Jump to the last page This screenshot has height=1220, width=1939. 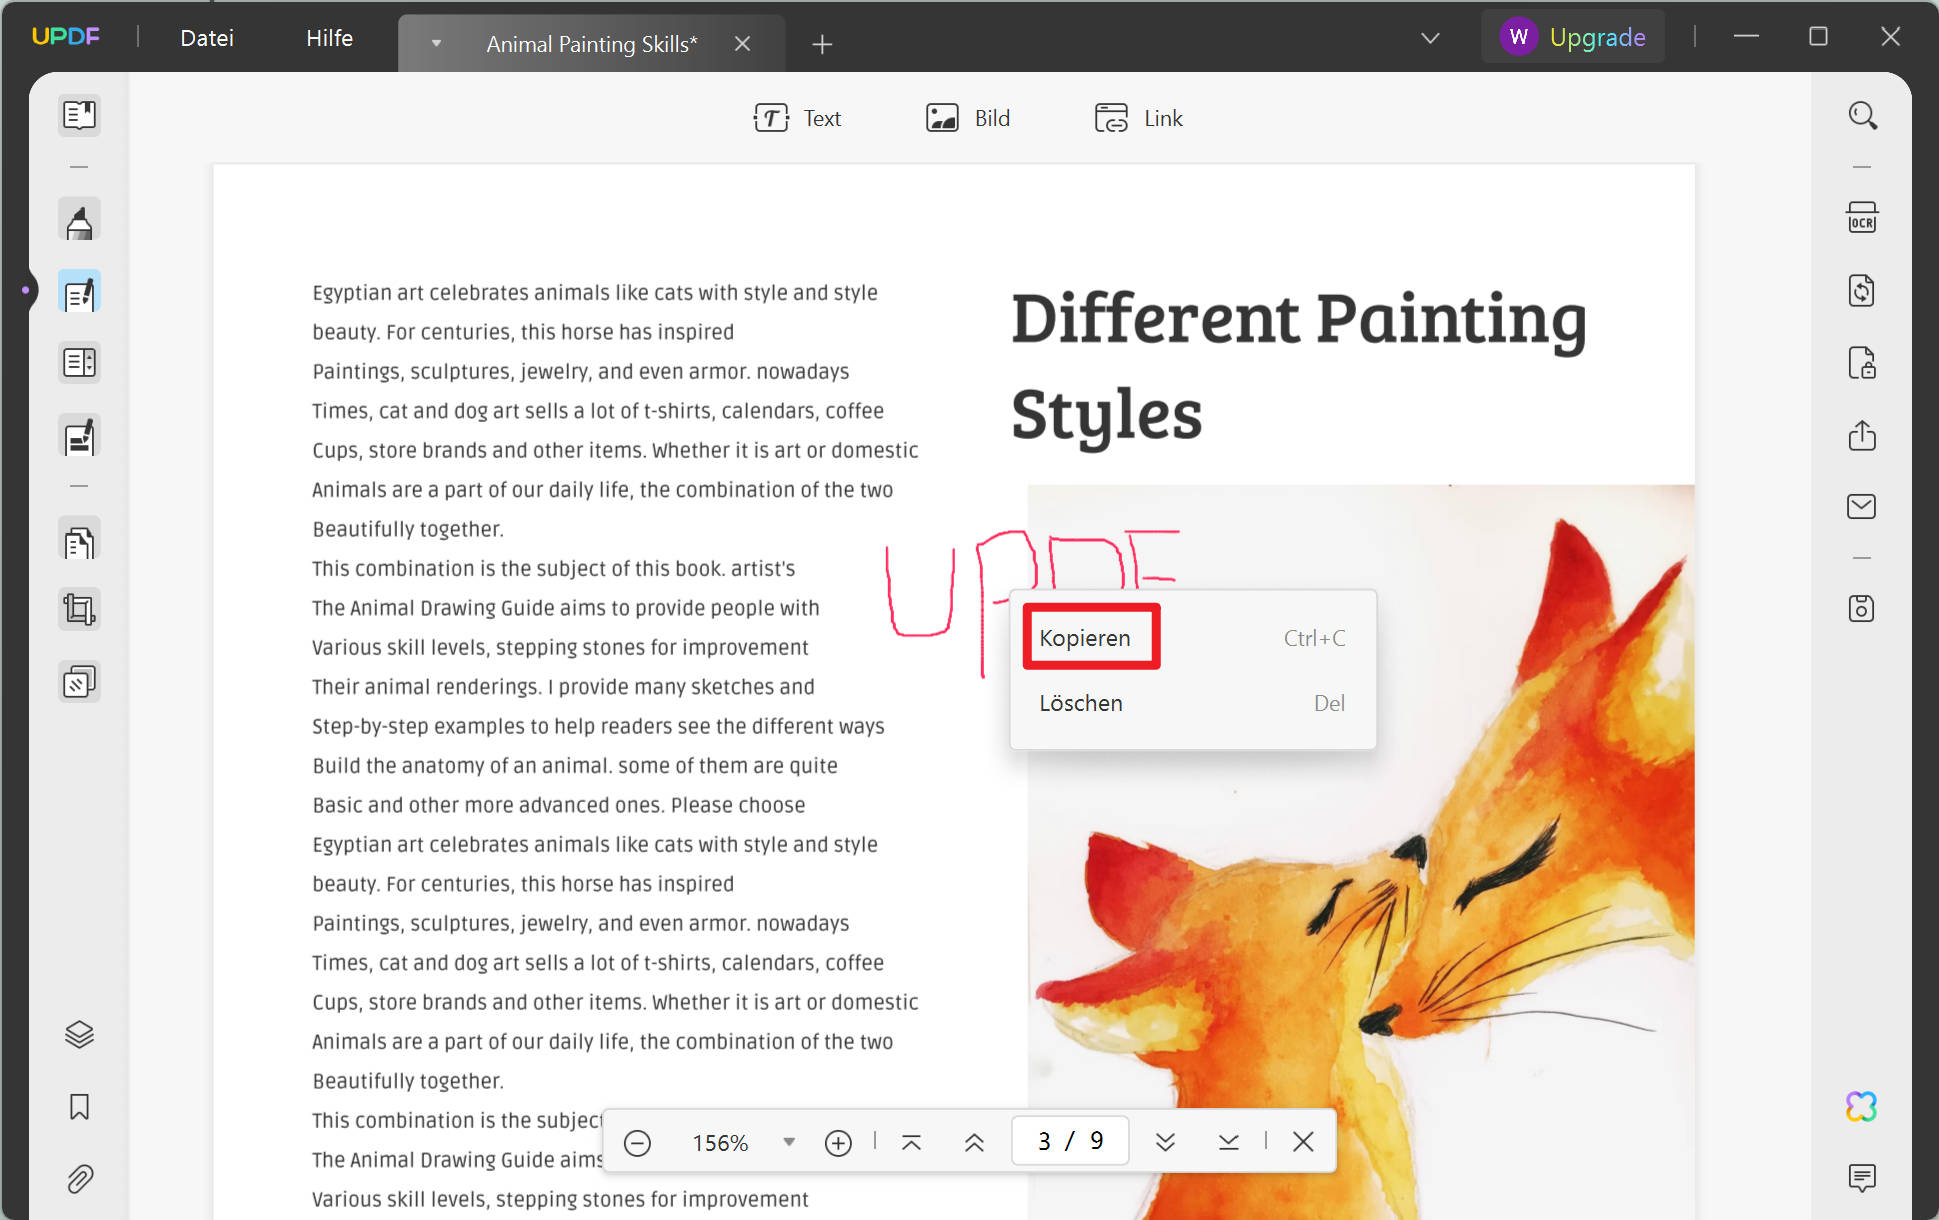pos(1229,1142)
